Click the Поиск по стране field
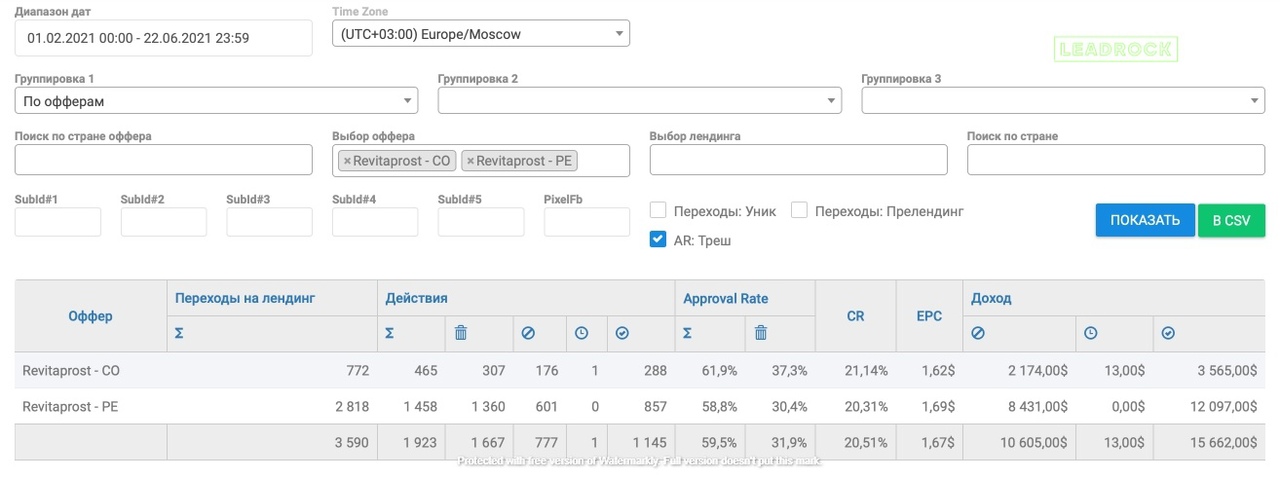The image size is (1280, 479). pyautogui.click(x=1116, y=160)
